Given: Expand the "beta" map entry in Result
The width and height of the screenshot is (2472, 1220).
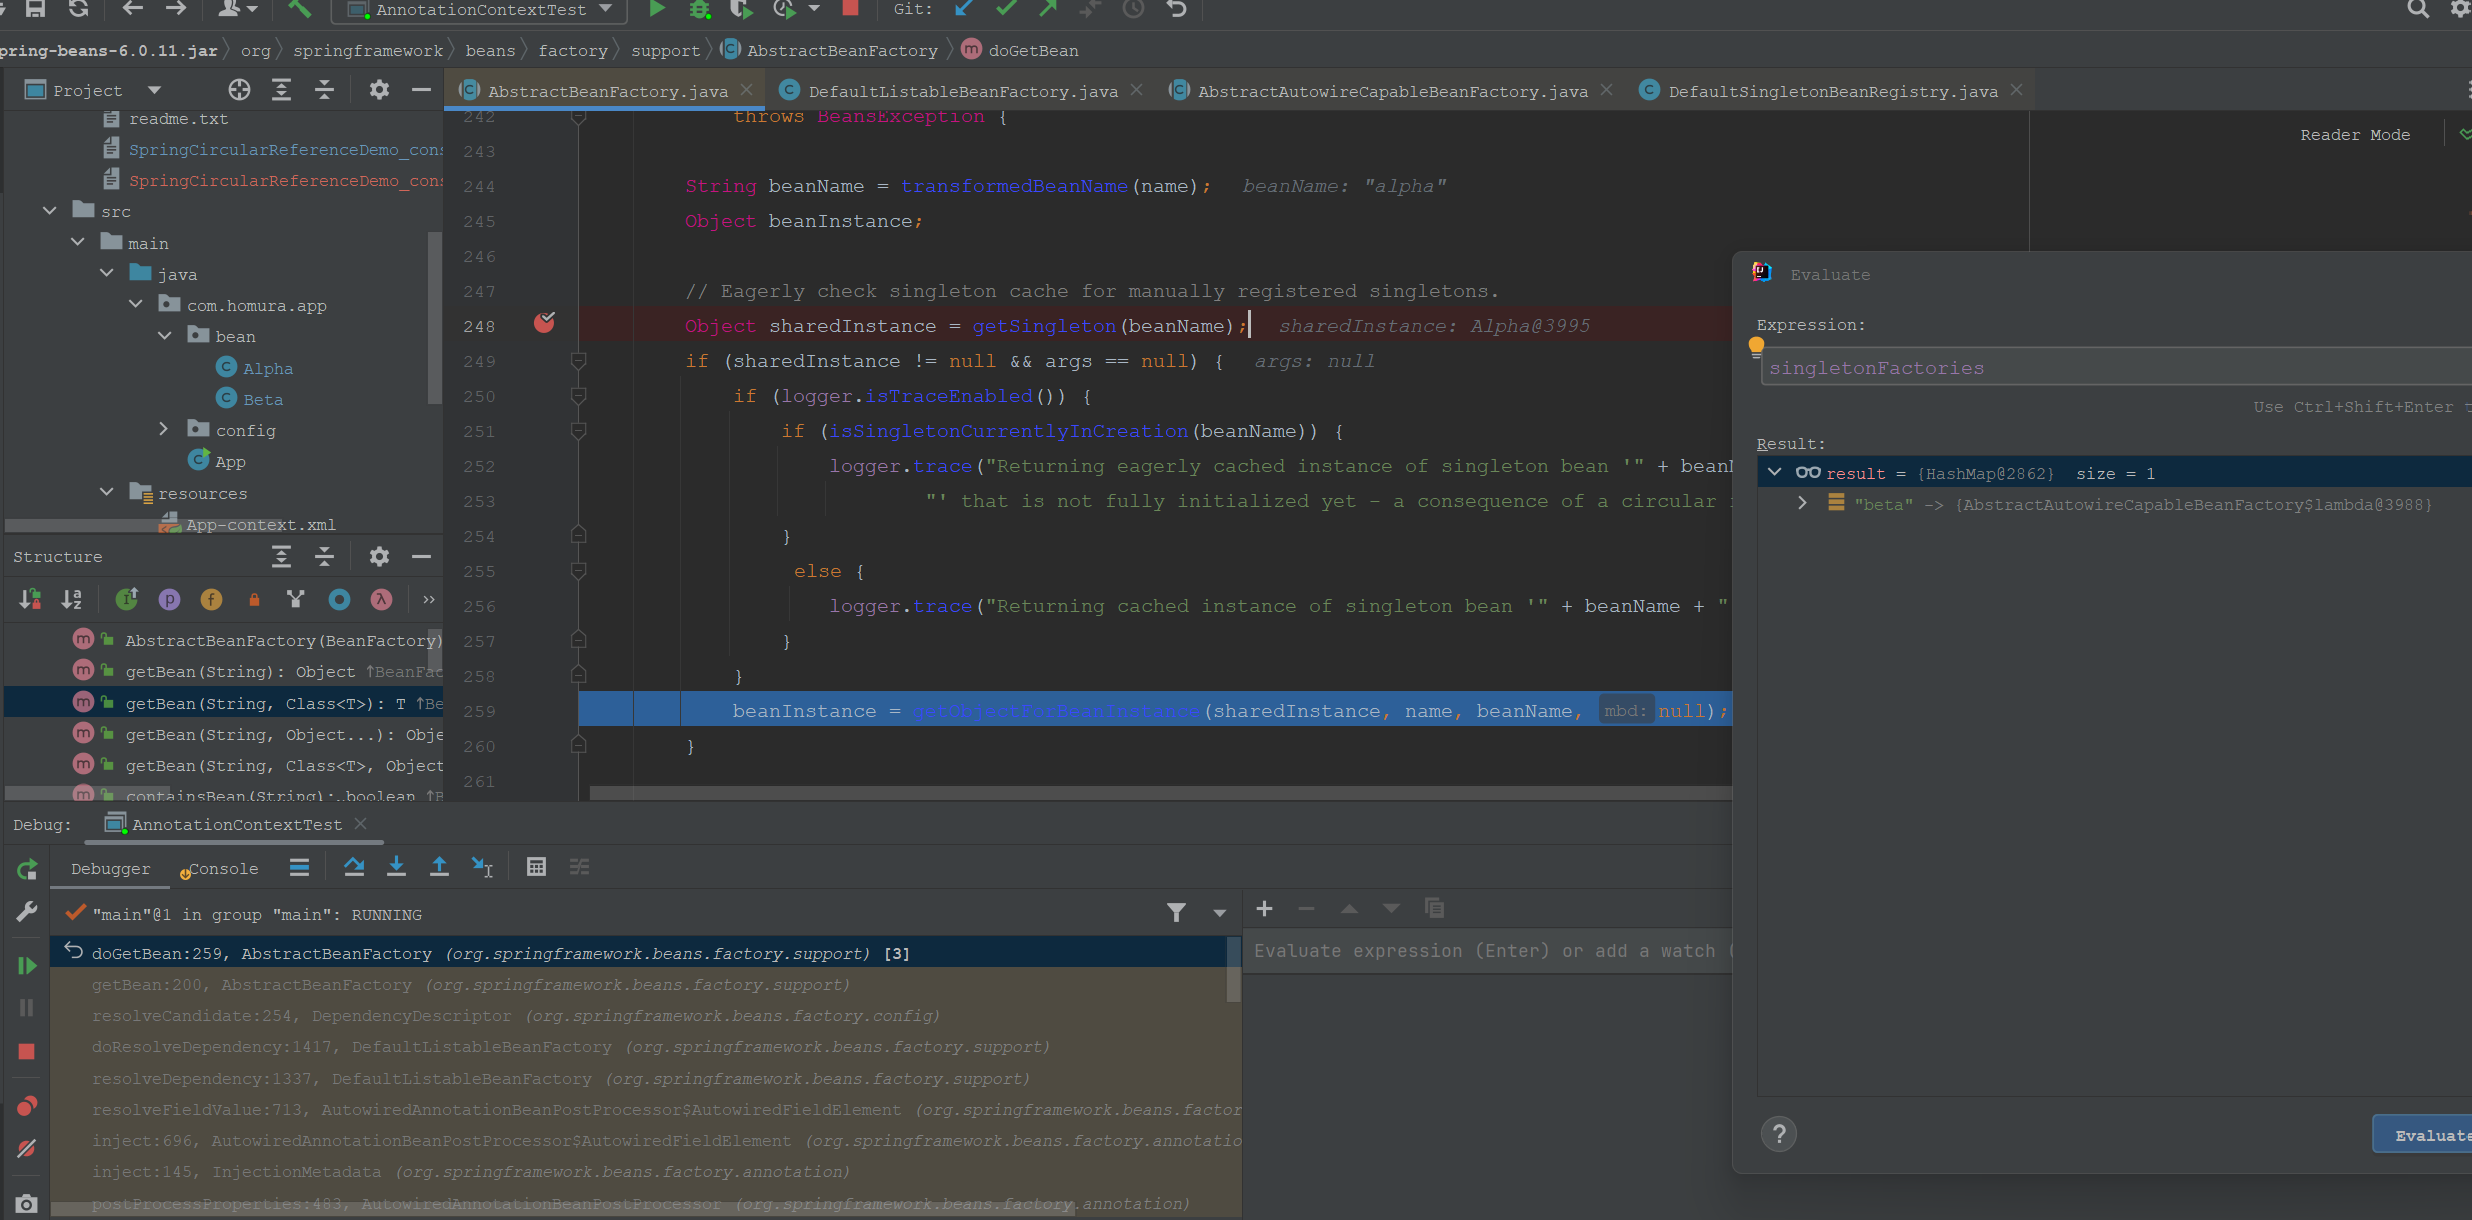Looking at the screenshot, I should point(1802,504).
